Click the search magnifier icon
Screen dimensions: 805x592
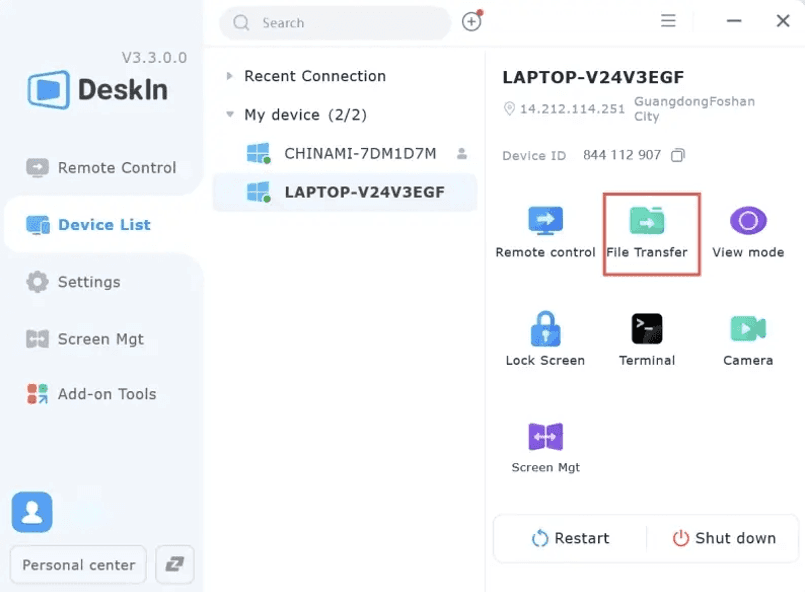pos(241,23)
